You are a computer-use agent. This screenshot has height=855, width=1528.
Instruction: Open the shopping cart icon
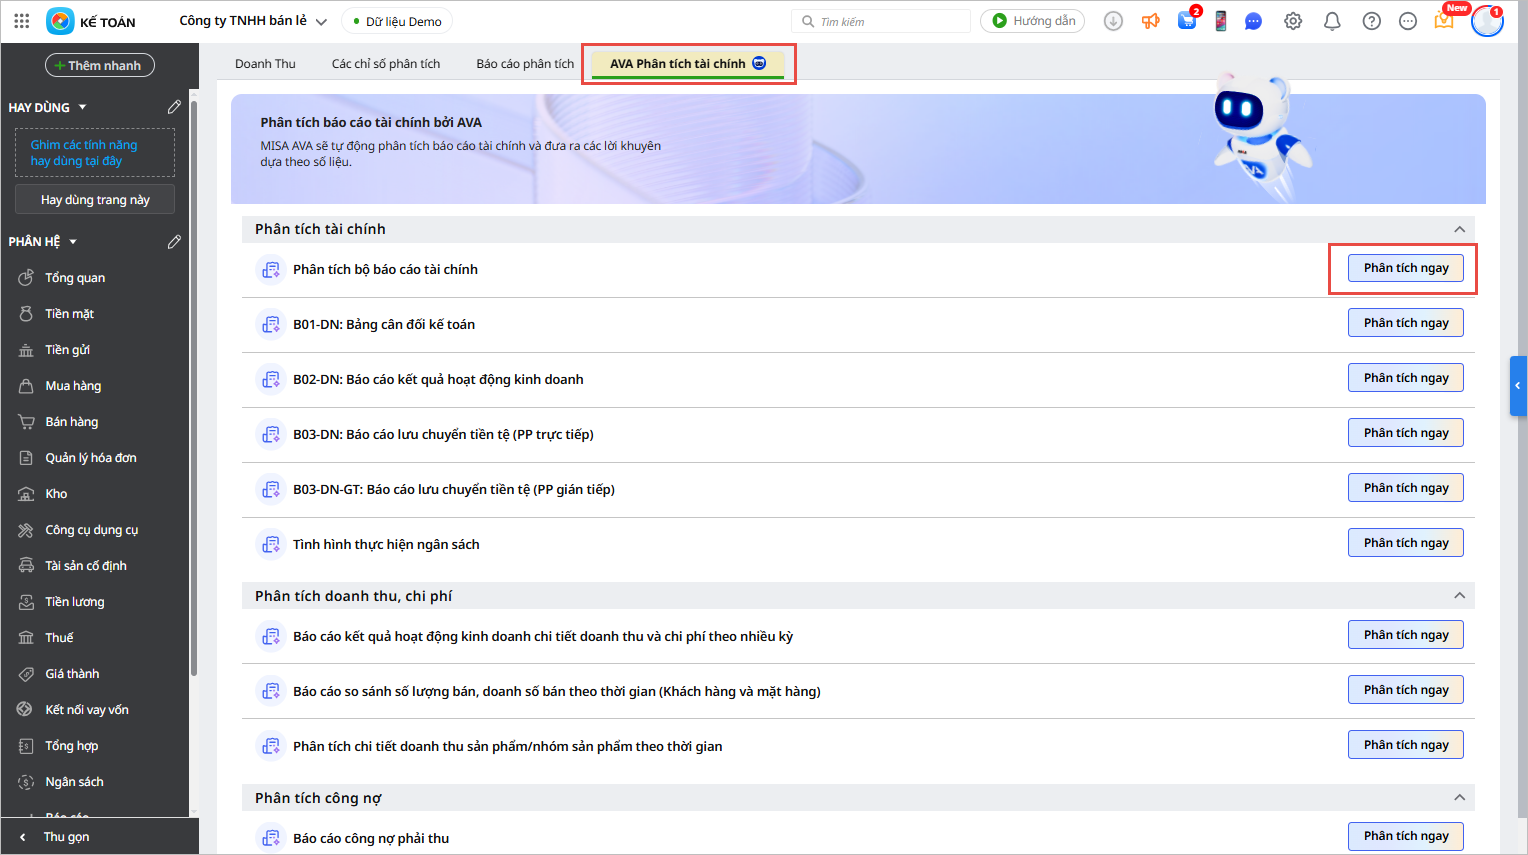coord(1187,21)
